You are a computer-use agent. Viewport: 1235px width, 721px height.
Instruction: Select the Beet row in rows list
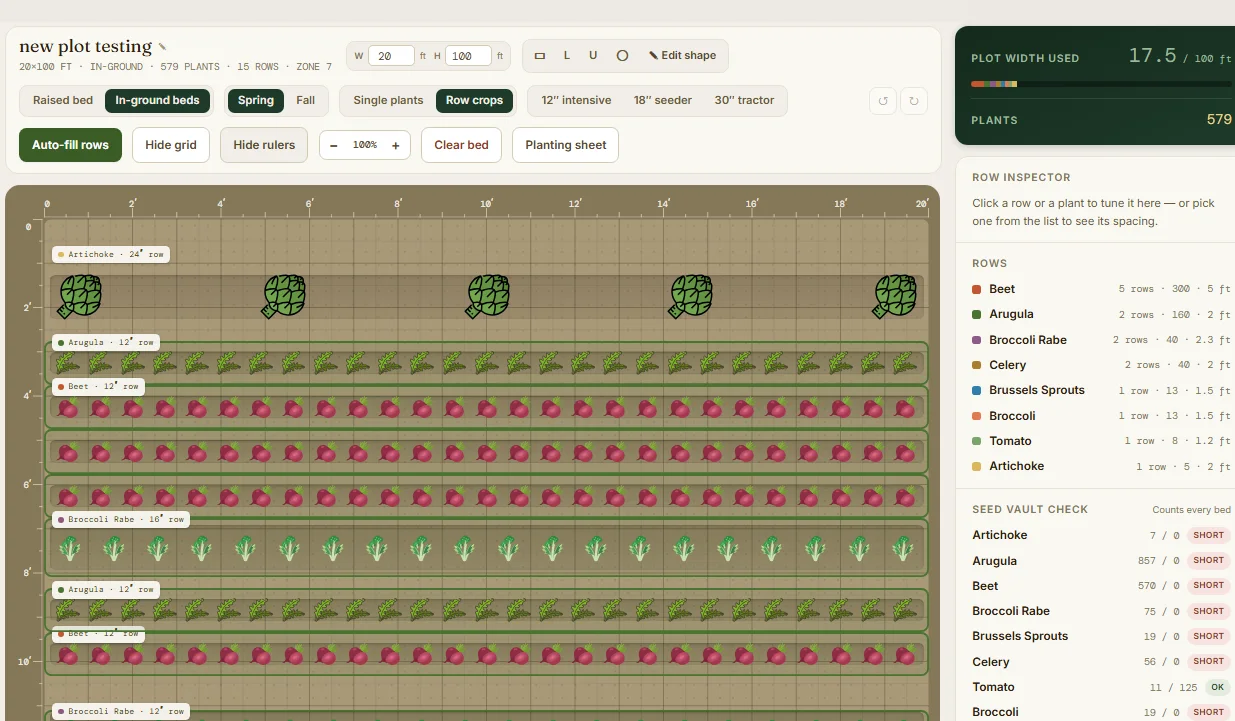coord(1101,289)
